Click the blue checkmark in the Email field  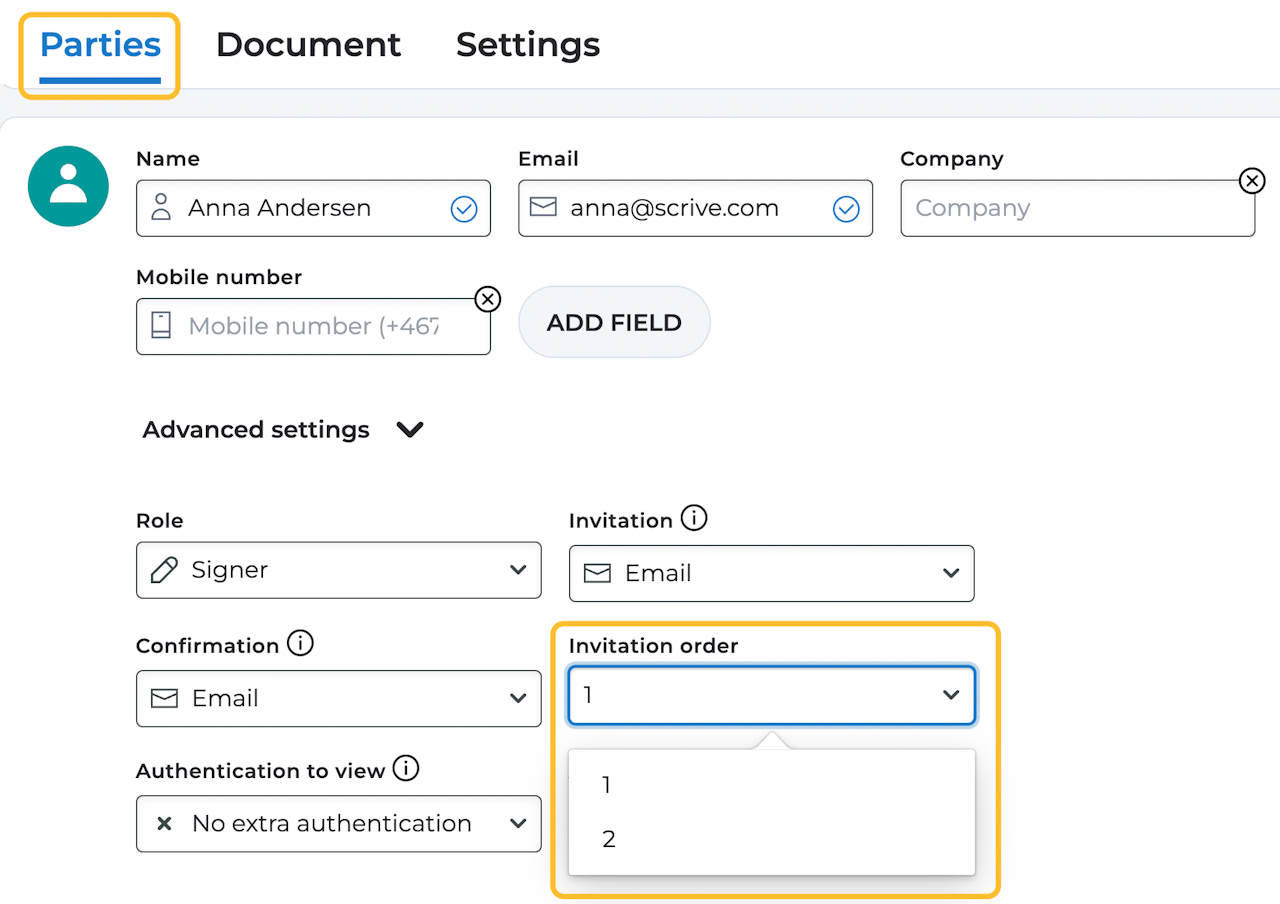846,208
